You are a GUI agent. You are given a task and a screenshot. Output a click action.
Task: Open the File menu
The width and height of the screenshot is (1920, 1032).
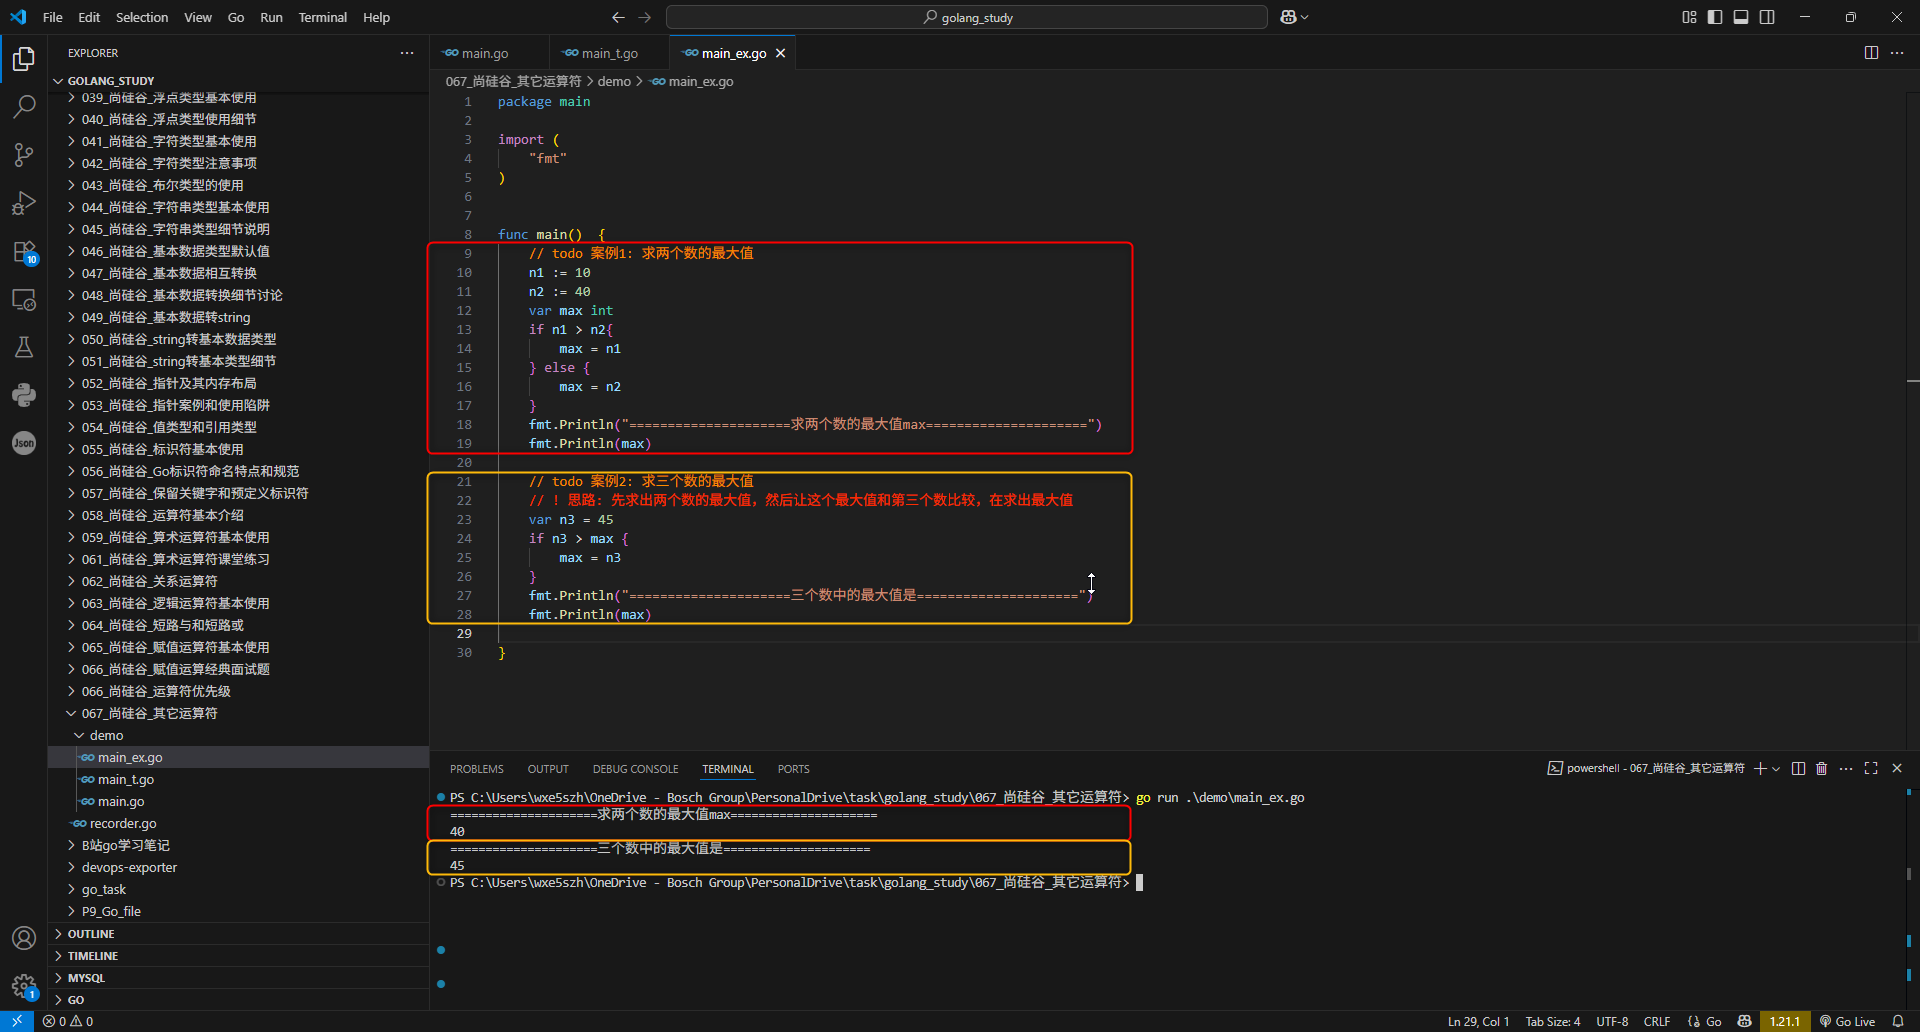53,17
